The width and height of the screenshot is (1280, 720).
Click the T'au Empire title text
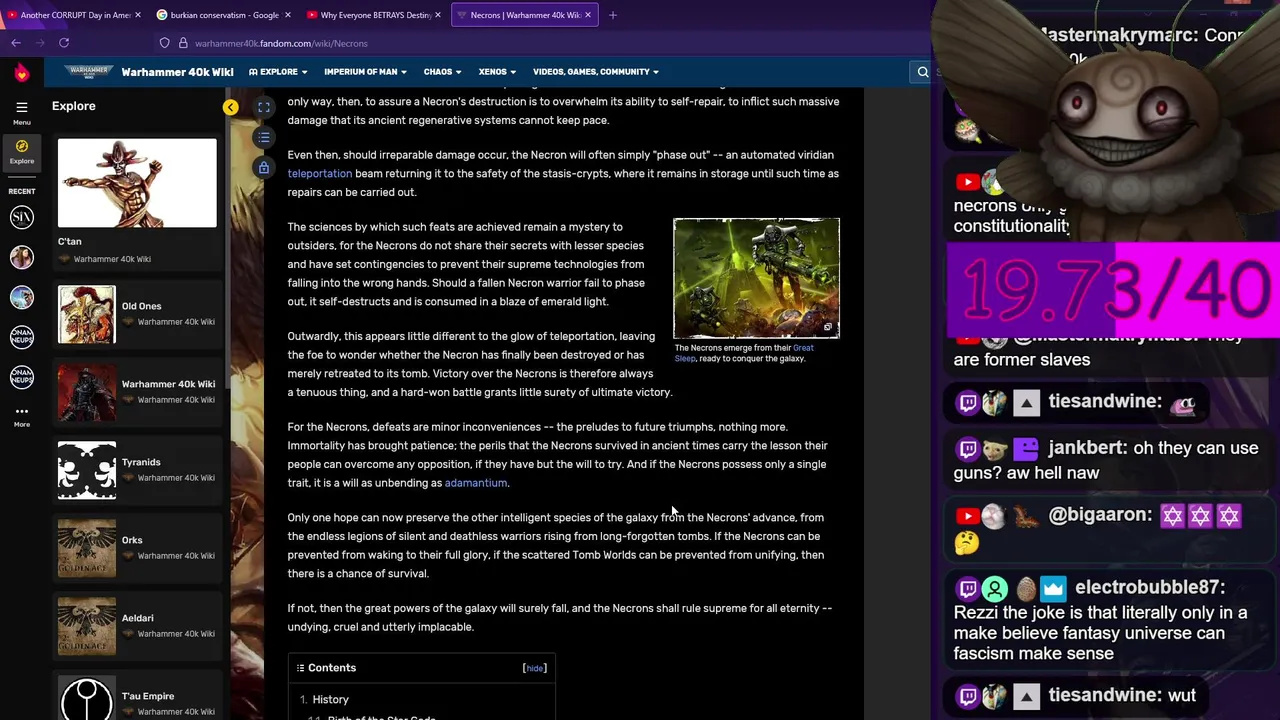(x=148, y=696)
